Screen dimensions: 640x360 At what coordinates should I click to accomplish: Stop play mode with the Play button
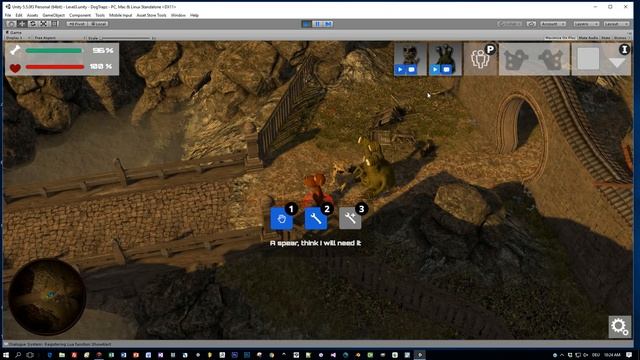pyautogui.click(x=307, y=24)
